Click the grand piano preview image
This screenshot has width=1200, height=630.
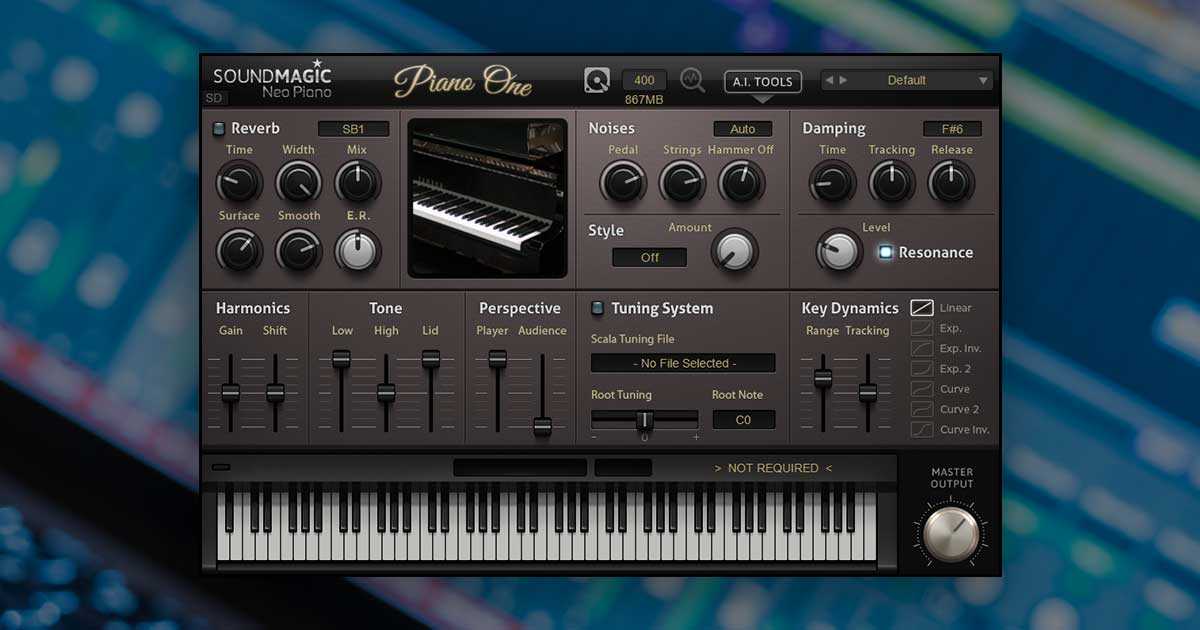488,198
